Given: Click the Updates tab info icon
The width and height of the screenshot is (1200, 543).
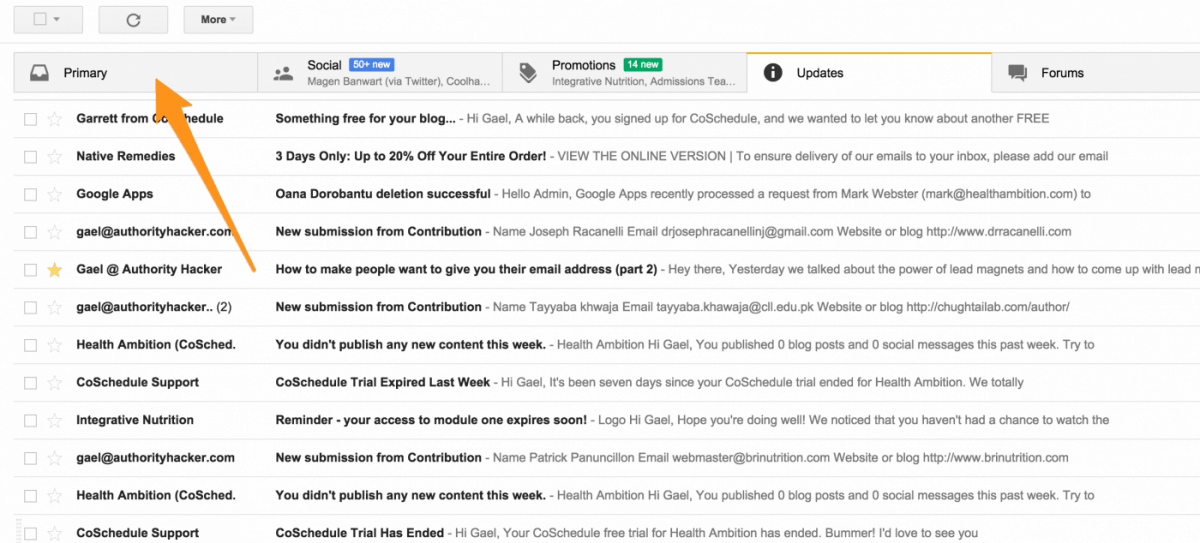Looking at the screenshot, I should (772, 72).
